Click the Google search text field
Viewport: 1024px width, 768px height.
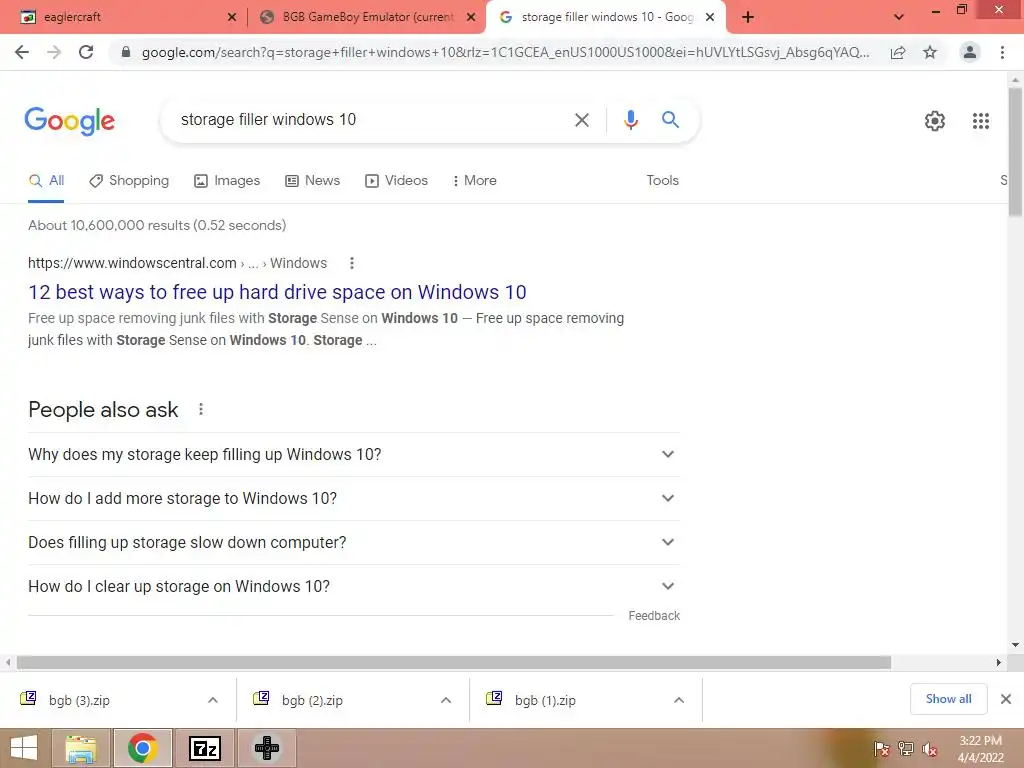click(372, 120)
